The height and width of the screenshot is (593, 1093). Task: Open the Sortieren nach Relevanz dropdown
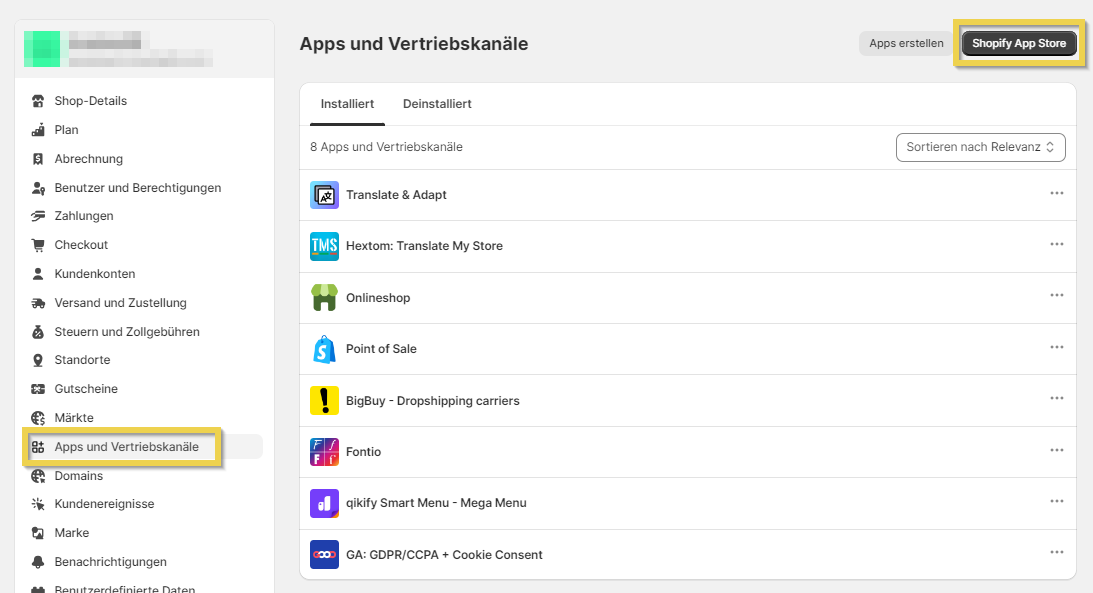980,147
